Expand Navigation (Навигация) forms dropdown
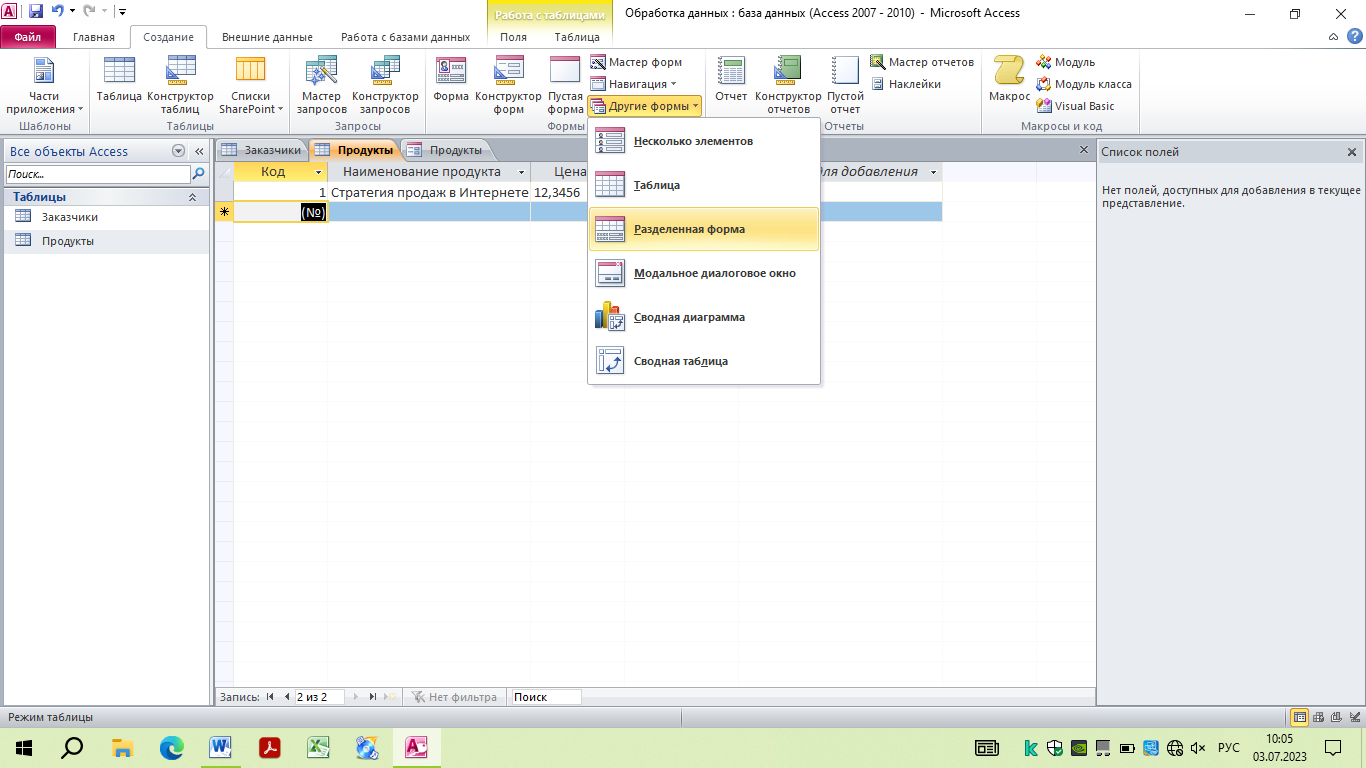 pyautogui.click(x=634, y=84)
